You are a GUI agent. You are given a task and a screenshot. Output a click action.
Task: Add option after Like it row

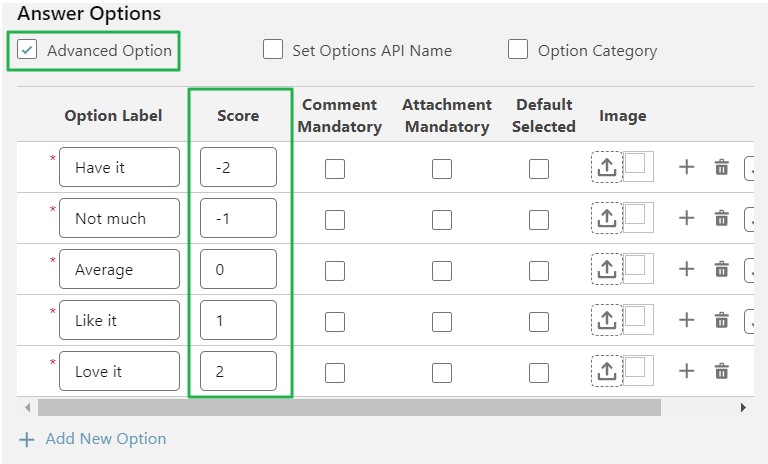click(687, 320)
